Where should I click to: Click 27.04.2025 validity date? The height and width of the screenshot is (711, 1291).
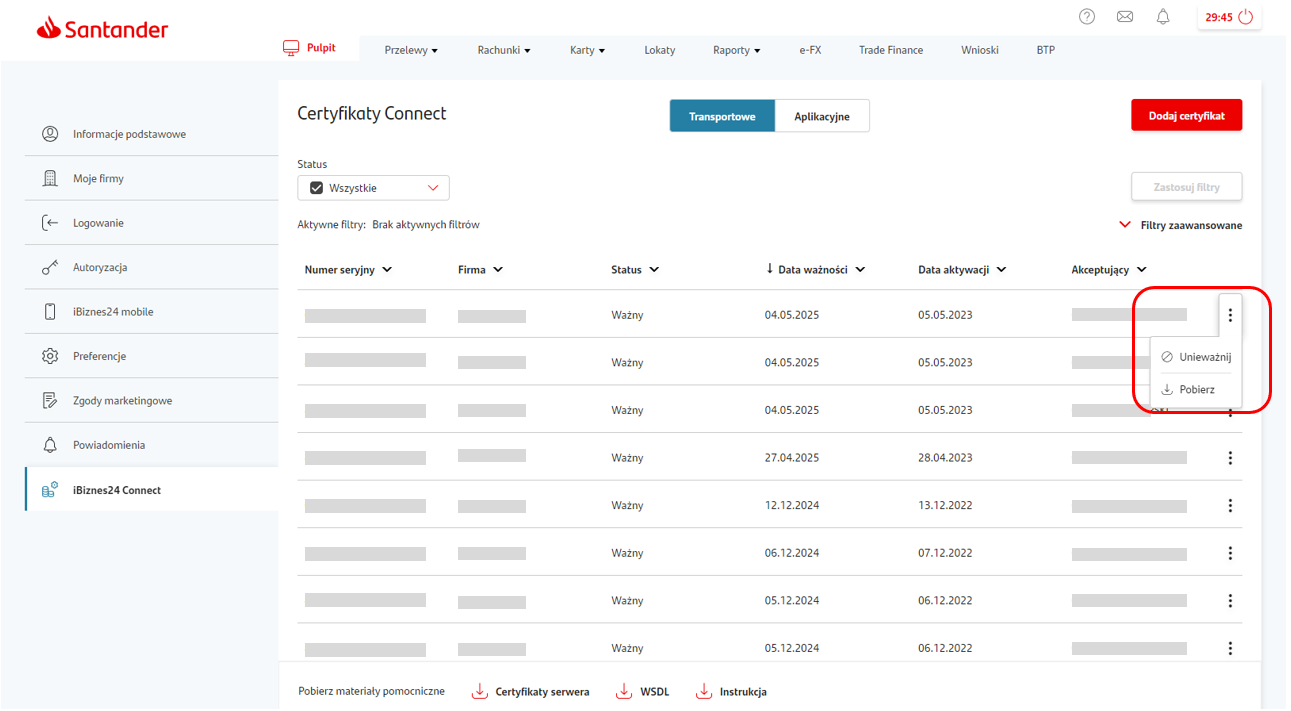pyautogui.click(x=792, y=458)
